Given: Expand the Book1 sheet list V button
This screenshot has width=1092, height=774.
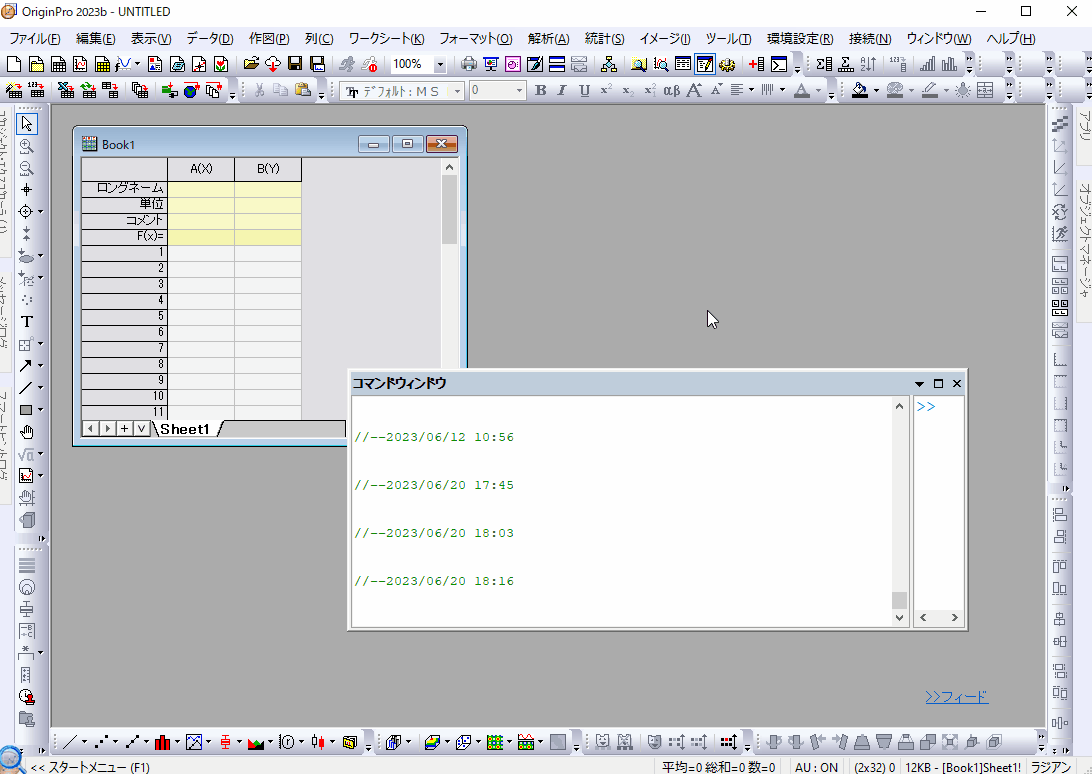Looking at the screenshot, I should tap(141, 428).
